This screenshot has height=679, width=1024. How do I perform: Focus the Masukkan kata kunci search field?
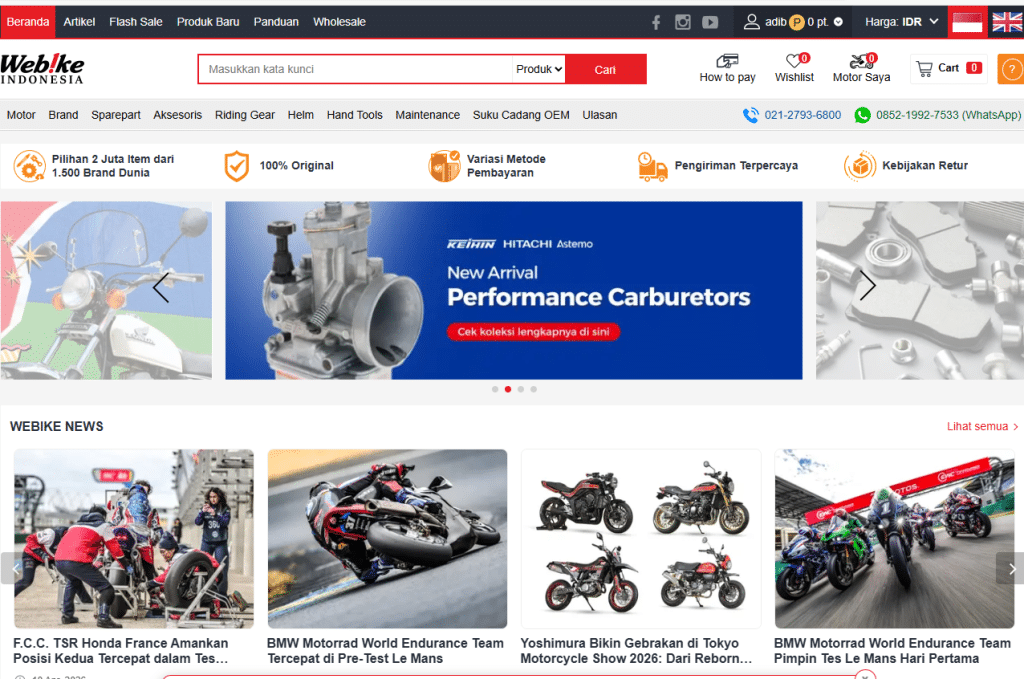(x=355, y=69)
